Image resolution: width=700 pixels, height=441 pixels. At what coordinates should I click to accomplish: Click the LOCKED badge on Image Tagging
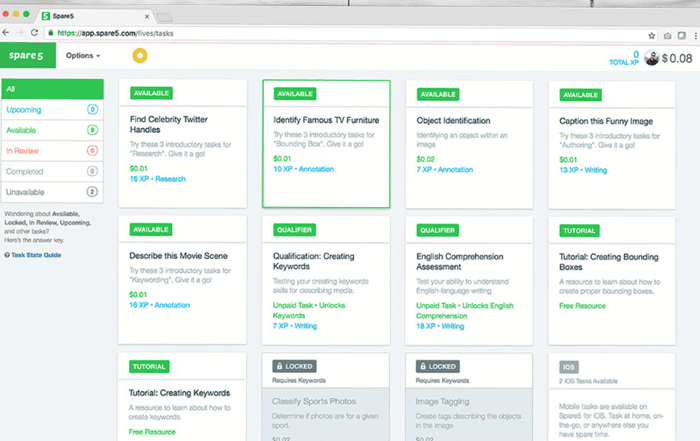click(438, 366)
